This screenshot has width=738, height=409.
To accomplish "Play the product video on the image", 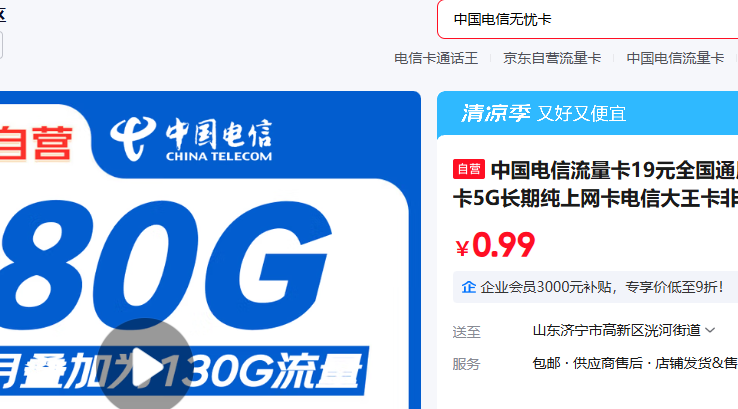I will [145, 367].
